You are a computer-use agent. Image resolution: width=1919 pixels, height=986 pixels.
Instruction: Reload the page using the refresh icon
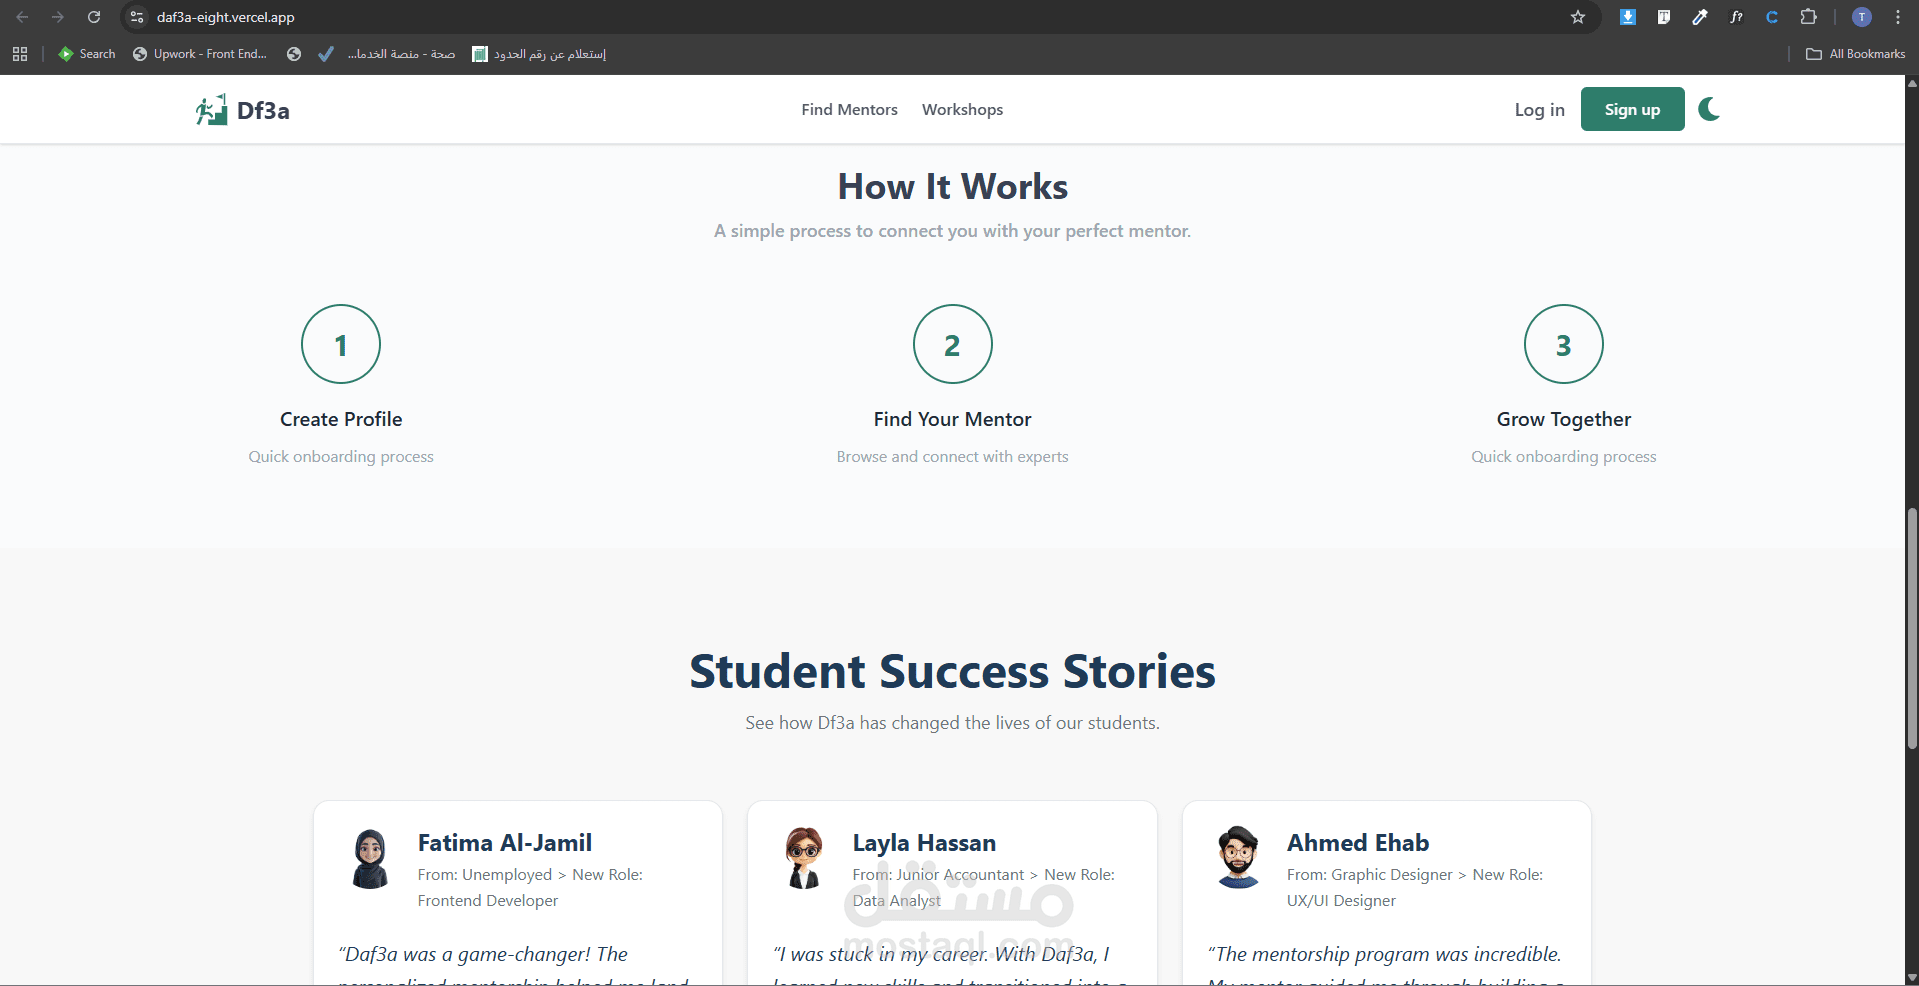94,17
